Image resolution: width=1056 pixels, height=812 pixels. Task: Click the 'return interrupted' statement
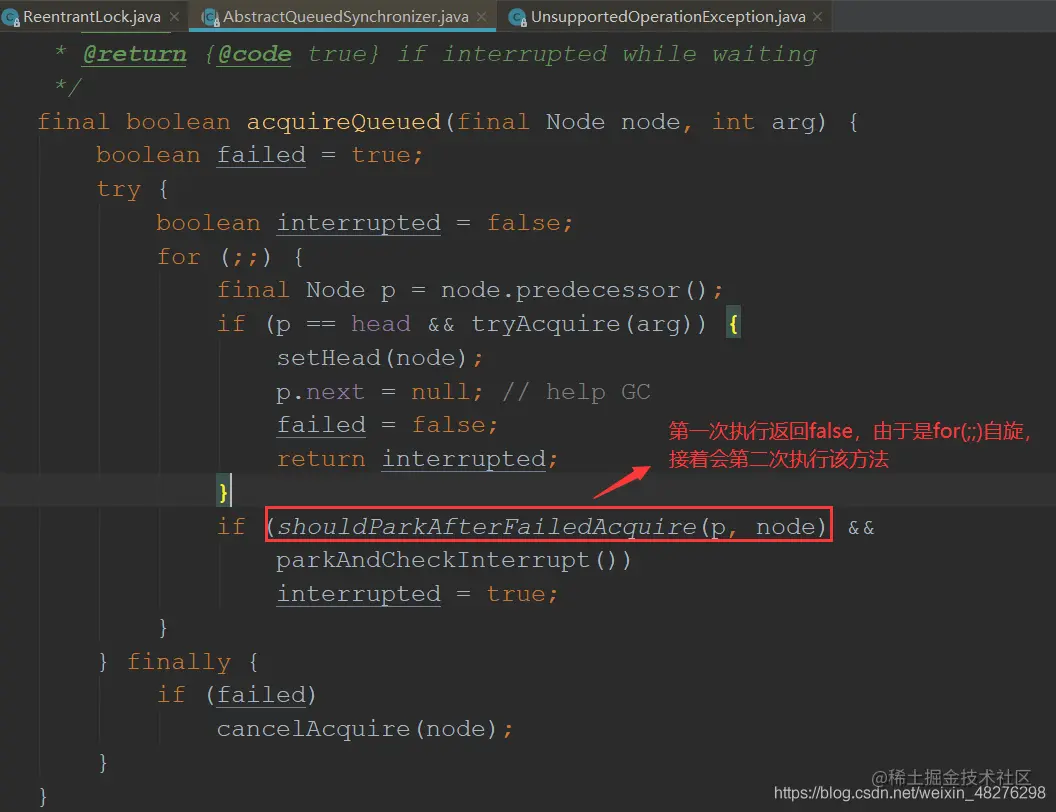[417, 459]
